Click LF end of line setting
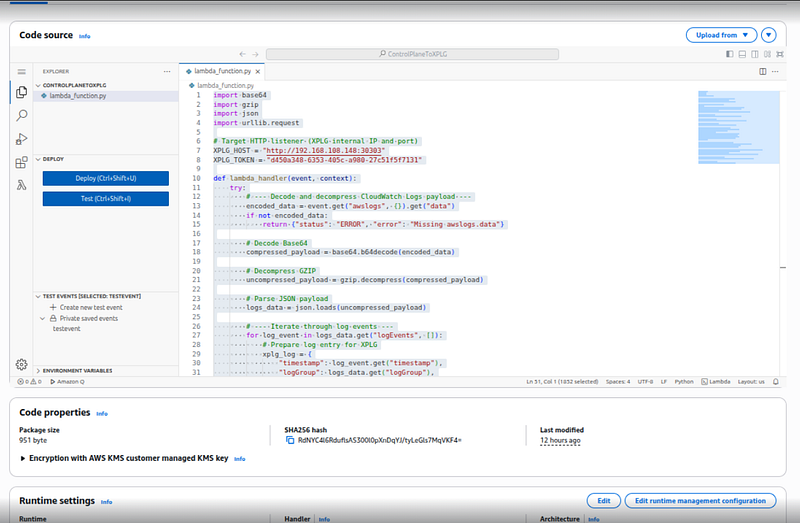 664,382
